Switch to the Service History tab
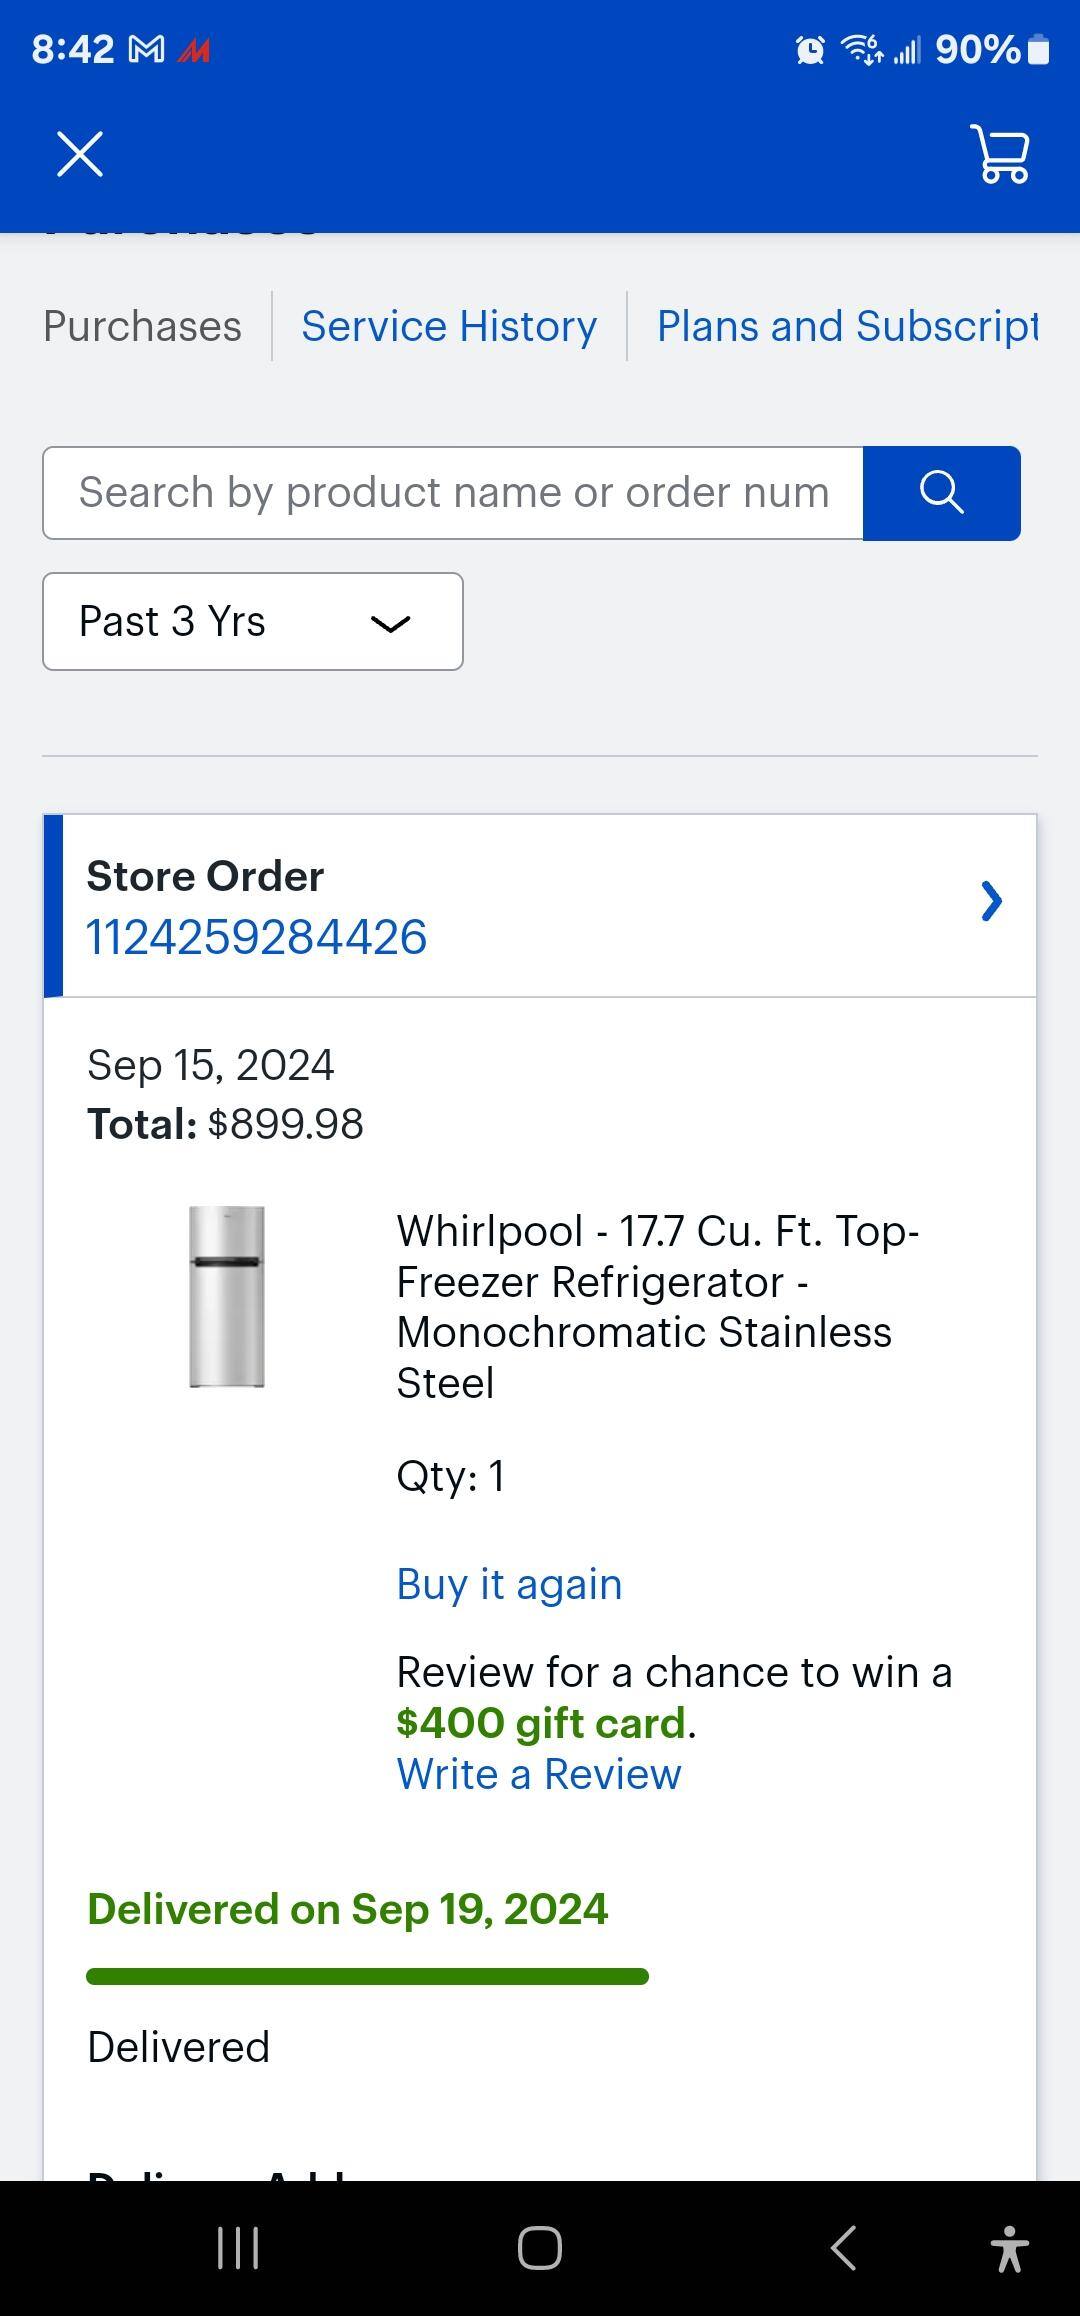 449,326
